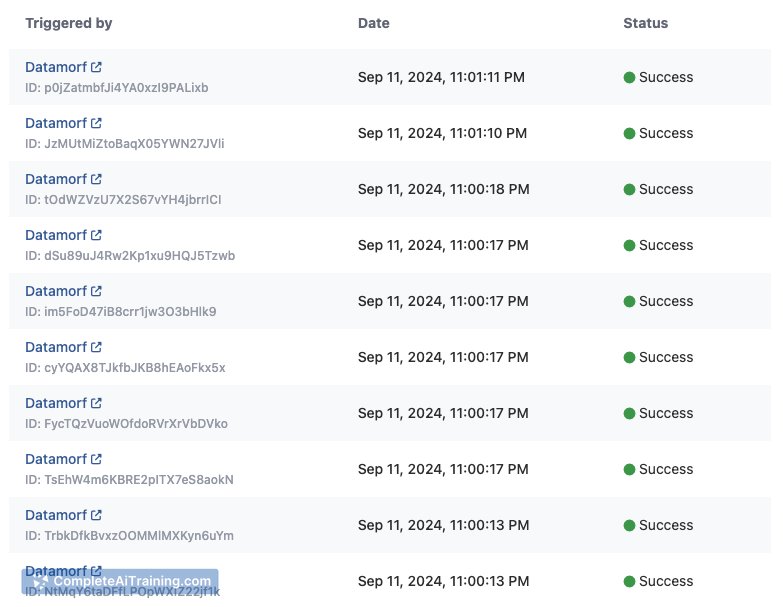783x607 pixels.
Task: Open Datamorf link above ID tOdWZVzU7X2S67vYH4jbrrICl
Action: [56, 179]
